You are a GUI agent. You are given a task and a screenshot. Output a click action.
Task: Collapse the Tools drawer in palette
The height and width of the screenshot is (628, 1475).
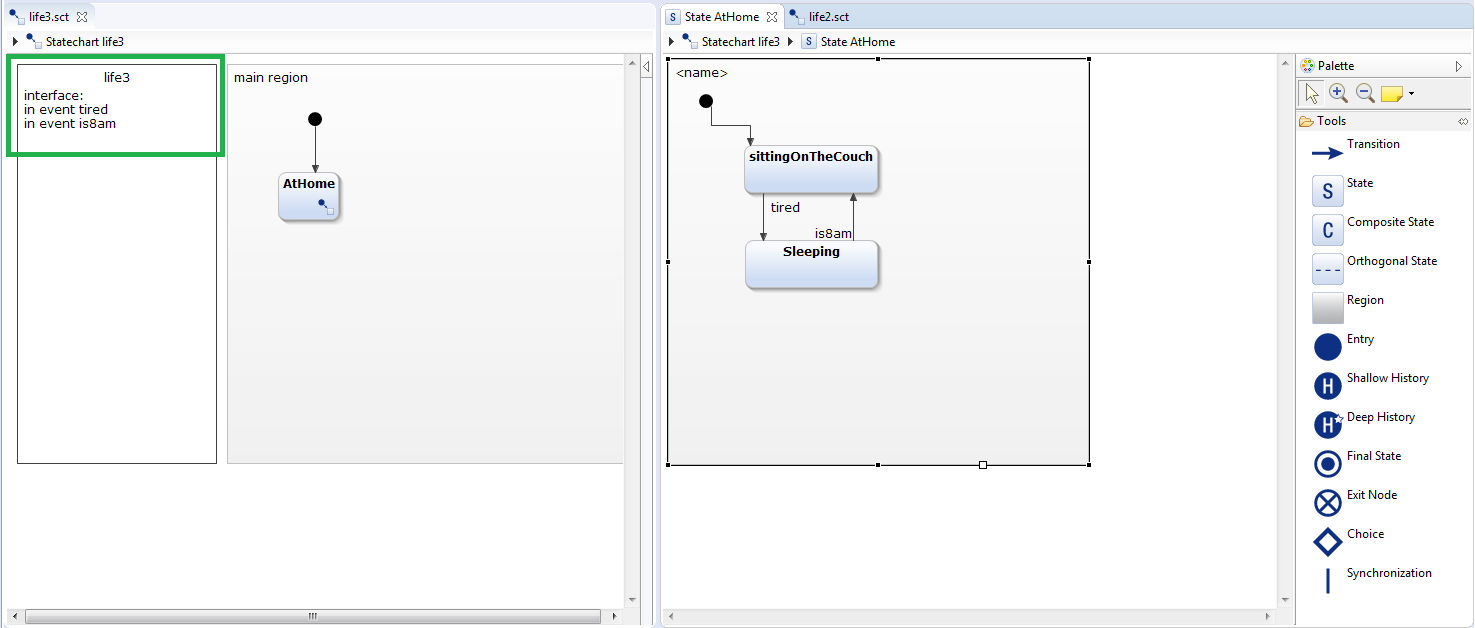click(x=1463, y=121)
